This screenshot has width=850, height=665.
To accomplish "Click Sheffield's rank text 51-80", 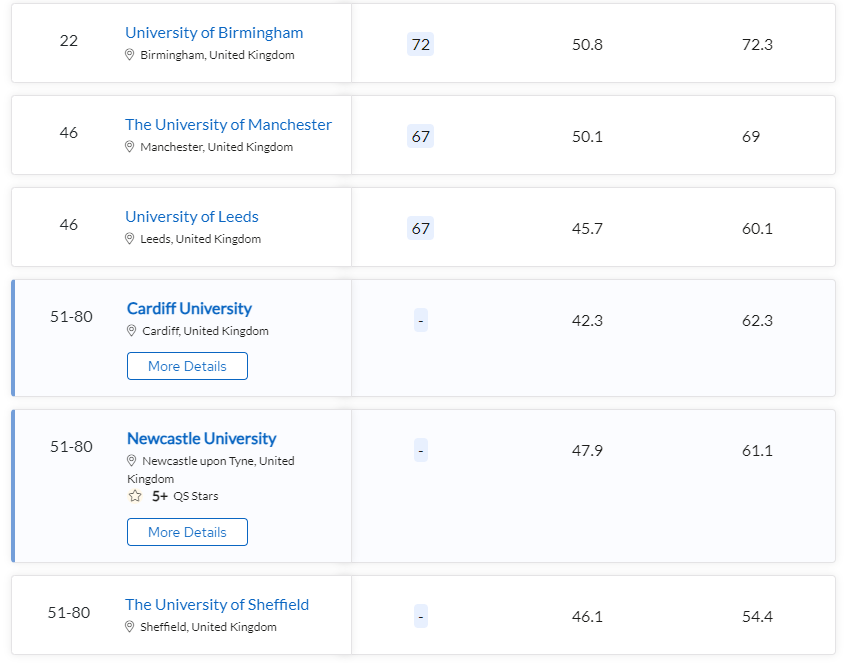I will pos(69,613).
